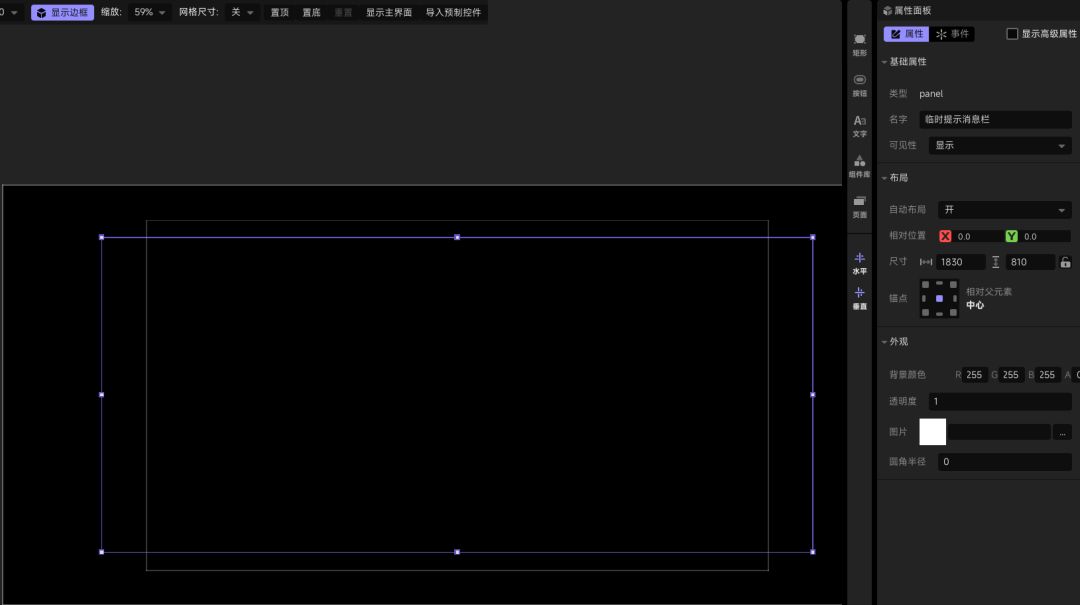Click 导入预制控件 in the toolbar
The image size is (1080, 605).
coord(453,12)
